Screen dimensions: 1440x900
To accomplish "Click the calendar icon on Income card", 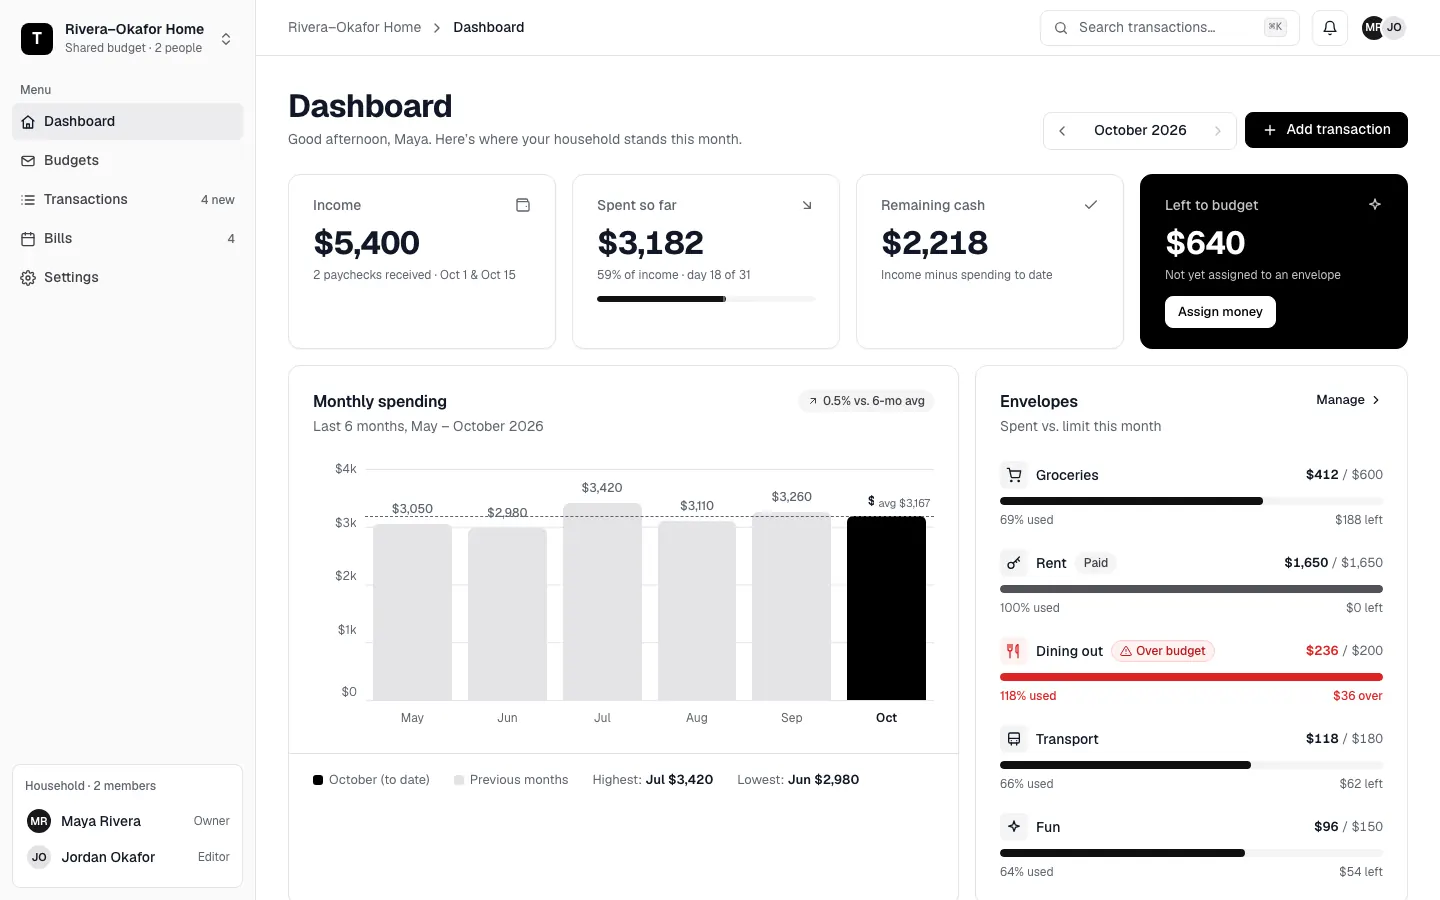I will pos(523,205).
